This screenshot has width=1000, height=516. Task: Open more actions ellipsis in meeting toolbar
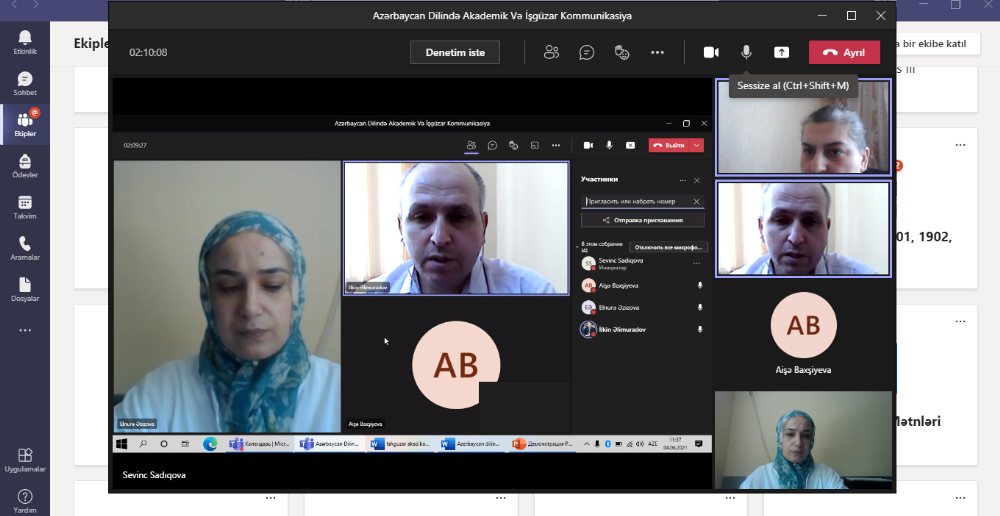(658, 52)
